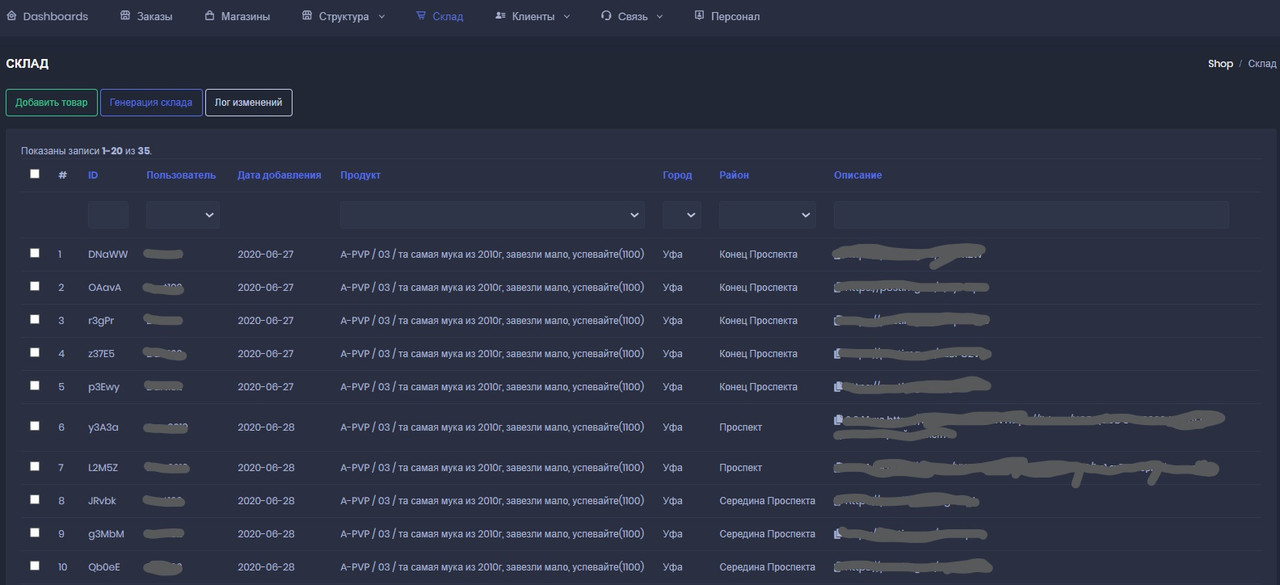Open the Район filter dropdown
This screenshot has width=1280, height=585.
click(x=767, y=215)
